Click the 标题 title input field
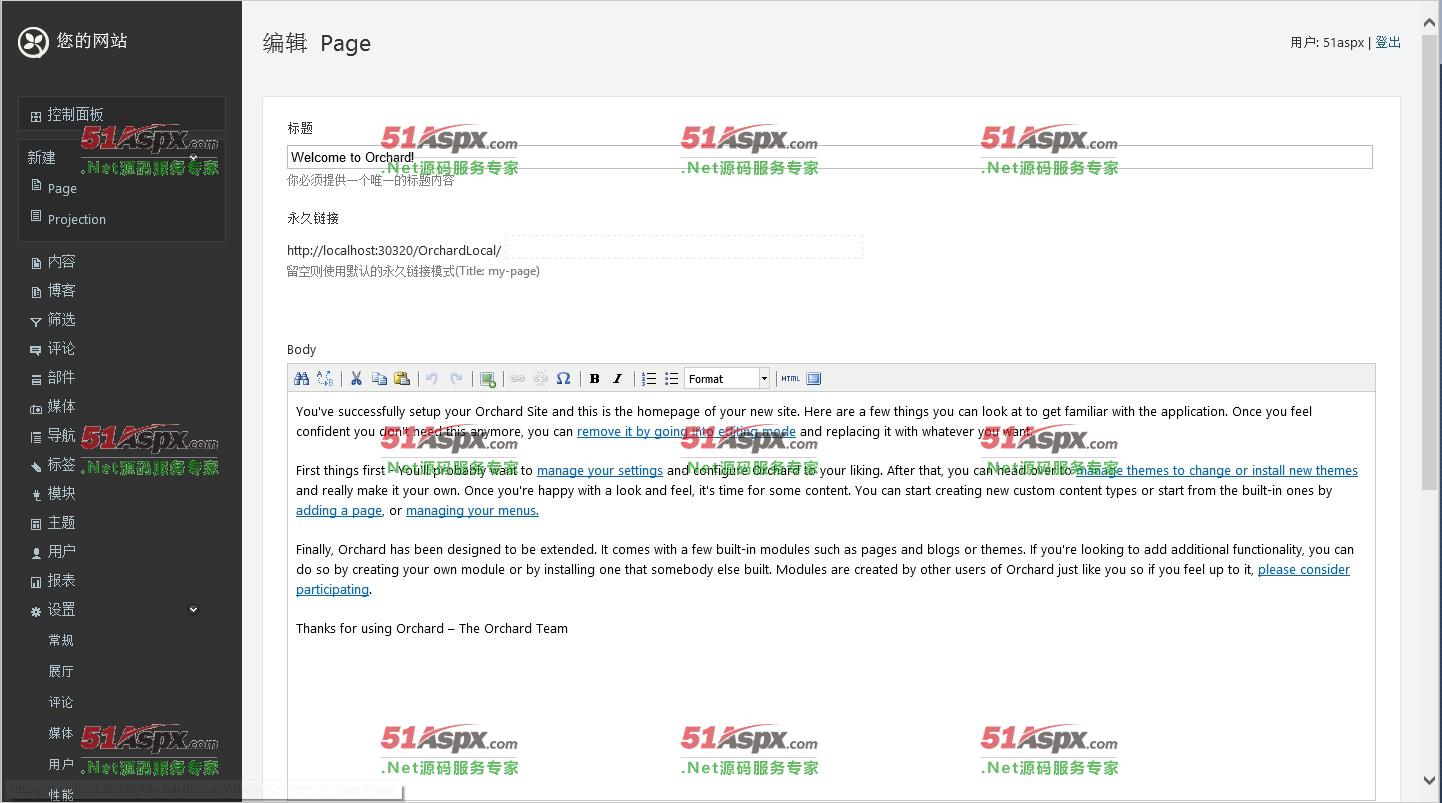This screenshot has height=803, width=1442. 830,157
